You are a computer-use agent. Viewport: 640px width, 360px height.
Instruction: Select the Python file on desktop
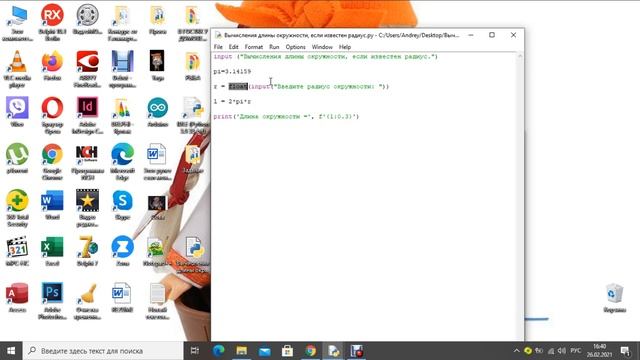pos(193,255)
